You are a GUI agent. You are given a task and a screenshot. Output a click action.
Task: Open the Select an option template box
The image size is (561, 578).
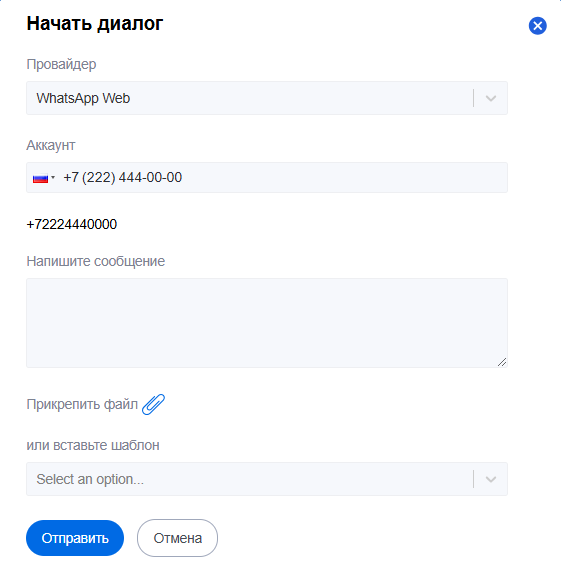pos(267,479)
